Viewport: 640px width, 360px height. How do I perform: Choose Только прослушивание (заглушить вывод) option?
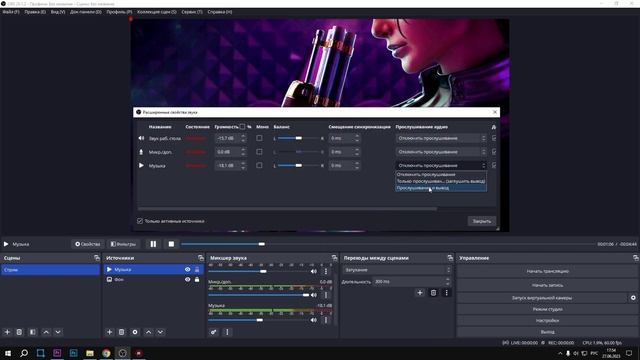tap(441, 181)
